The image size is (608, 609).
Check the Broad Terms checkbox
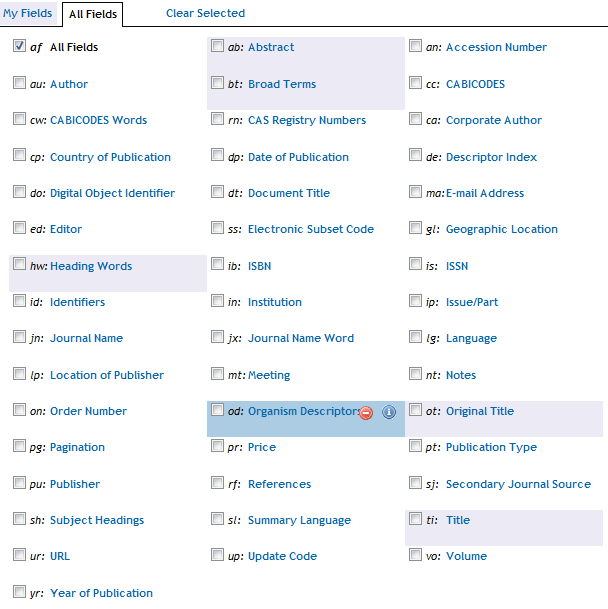(x=218, y=83)
